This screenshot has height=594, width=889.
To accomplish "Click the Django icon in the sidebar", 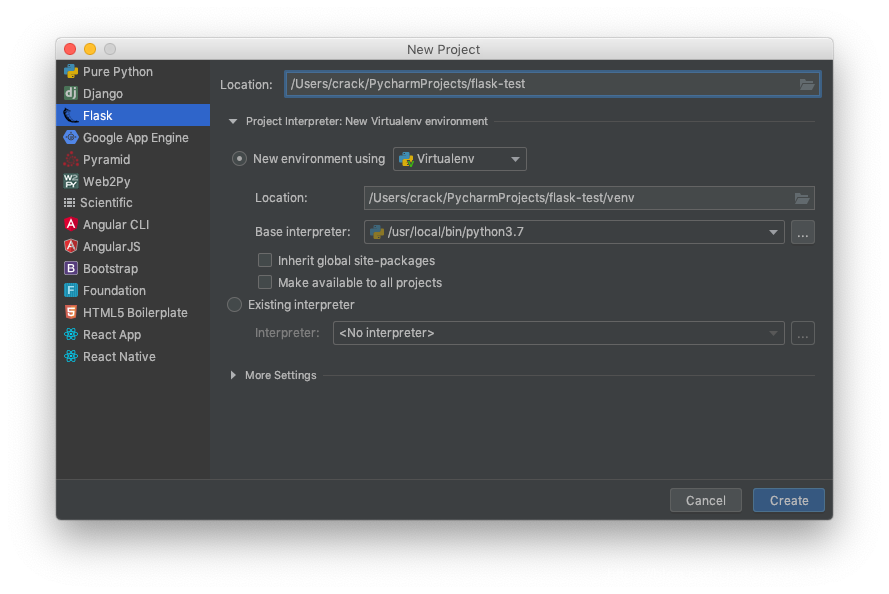I will 71,93.
